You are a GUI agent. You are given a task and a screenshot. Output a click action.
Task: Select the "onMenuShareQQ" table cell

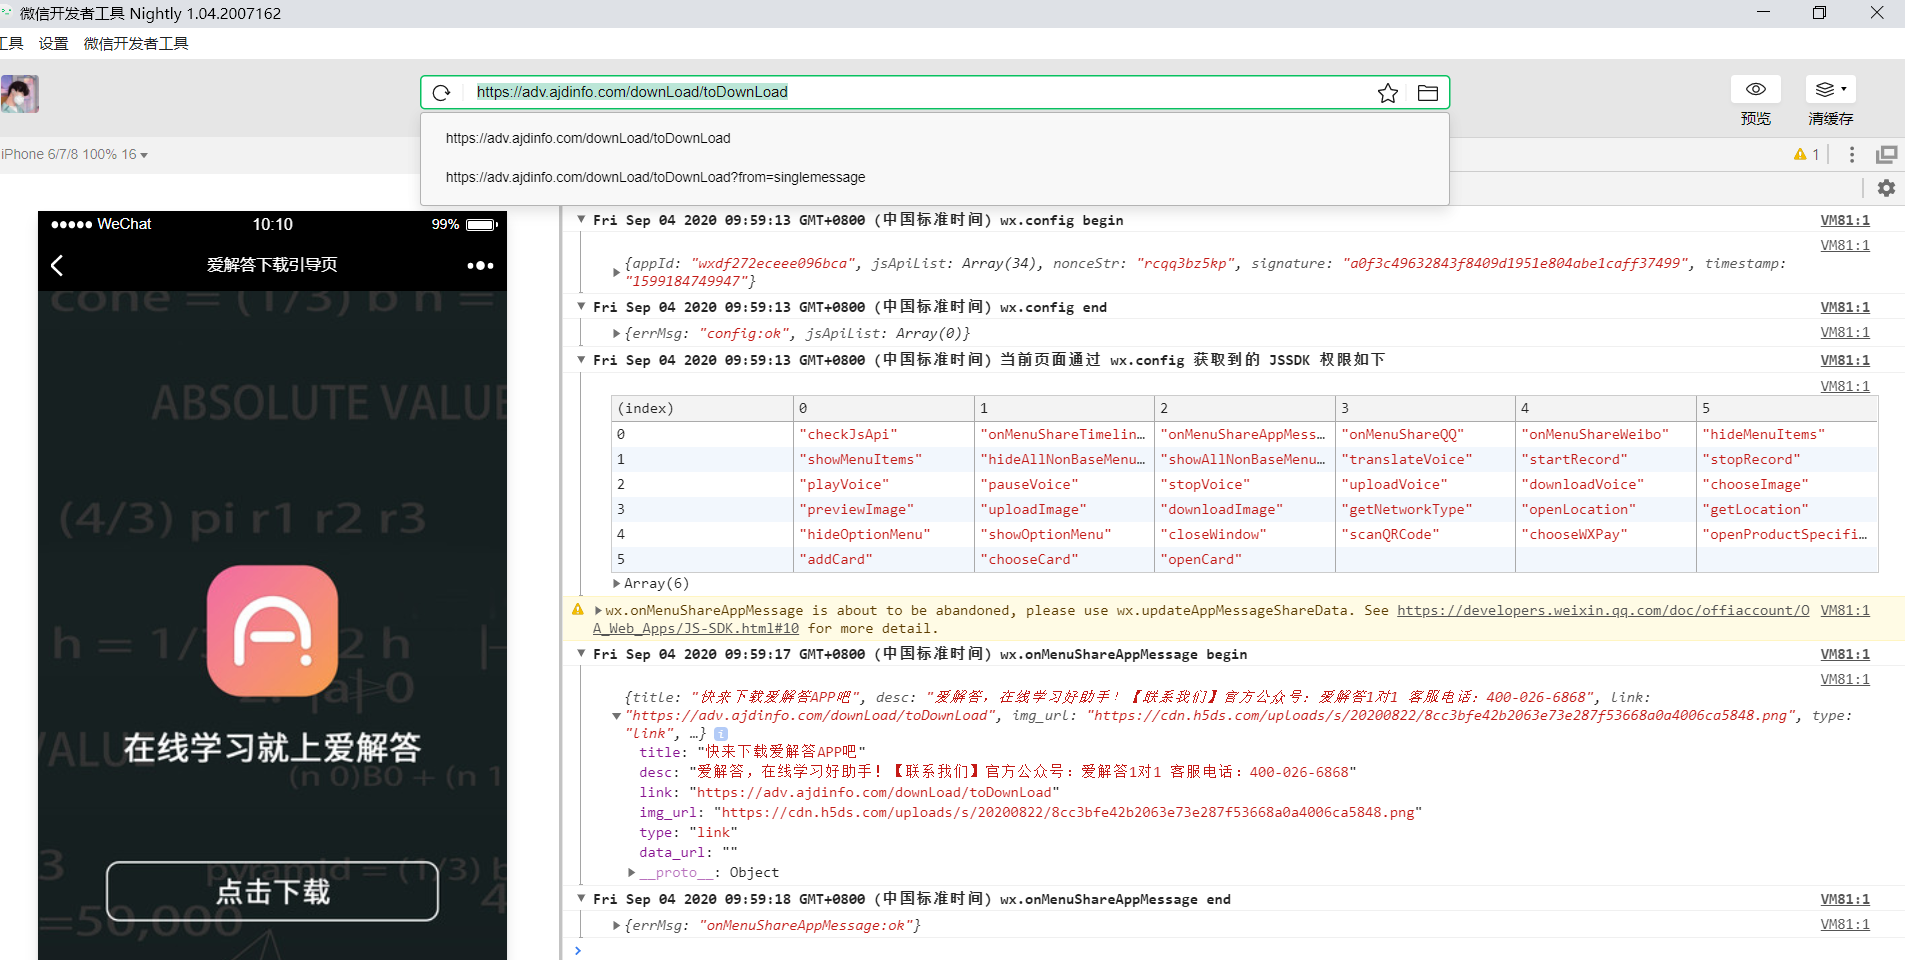point(1425,434)
